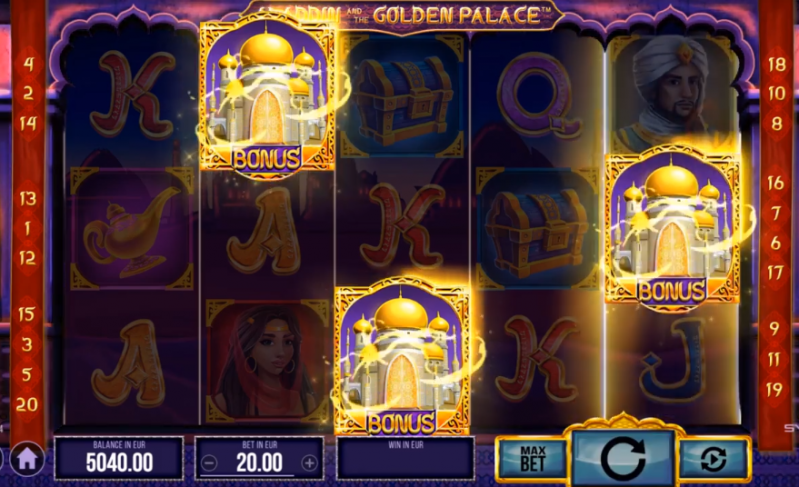Image resolution: width=799 pixels, height=487 pixels.
Task: Click the MAX BET button
Action: (x=533, y=458)
